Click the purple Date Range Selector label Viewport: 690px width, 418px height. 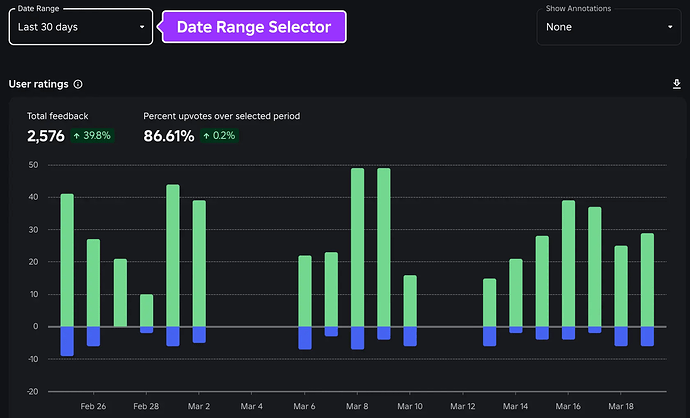click(253, 27)
